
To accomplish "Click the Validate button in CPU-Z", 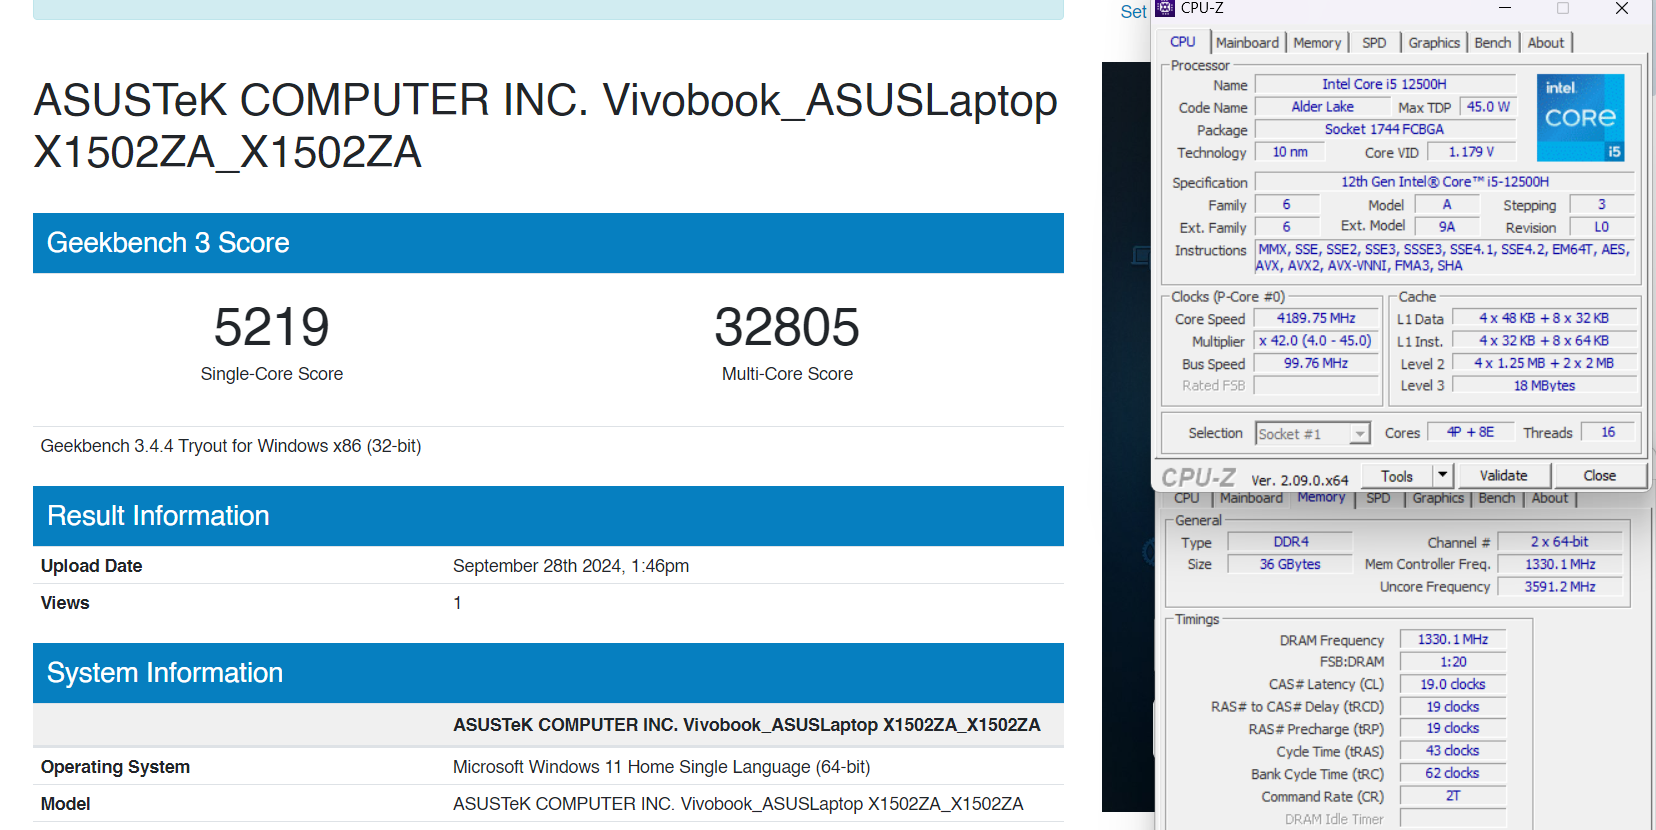I will pyautogui.click(x=1503, y=475).
